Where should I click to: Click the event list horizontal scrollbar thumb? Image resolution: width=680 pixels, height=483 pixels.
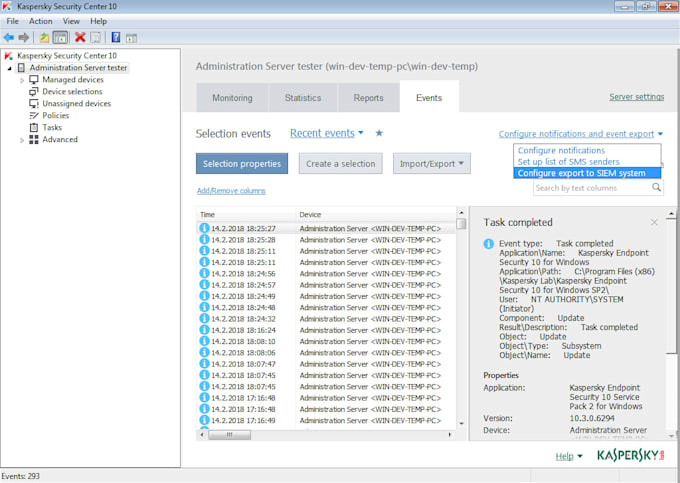tap(229, 434)
